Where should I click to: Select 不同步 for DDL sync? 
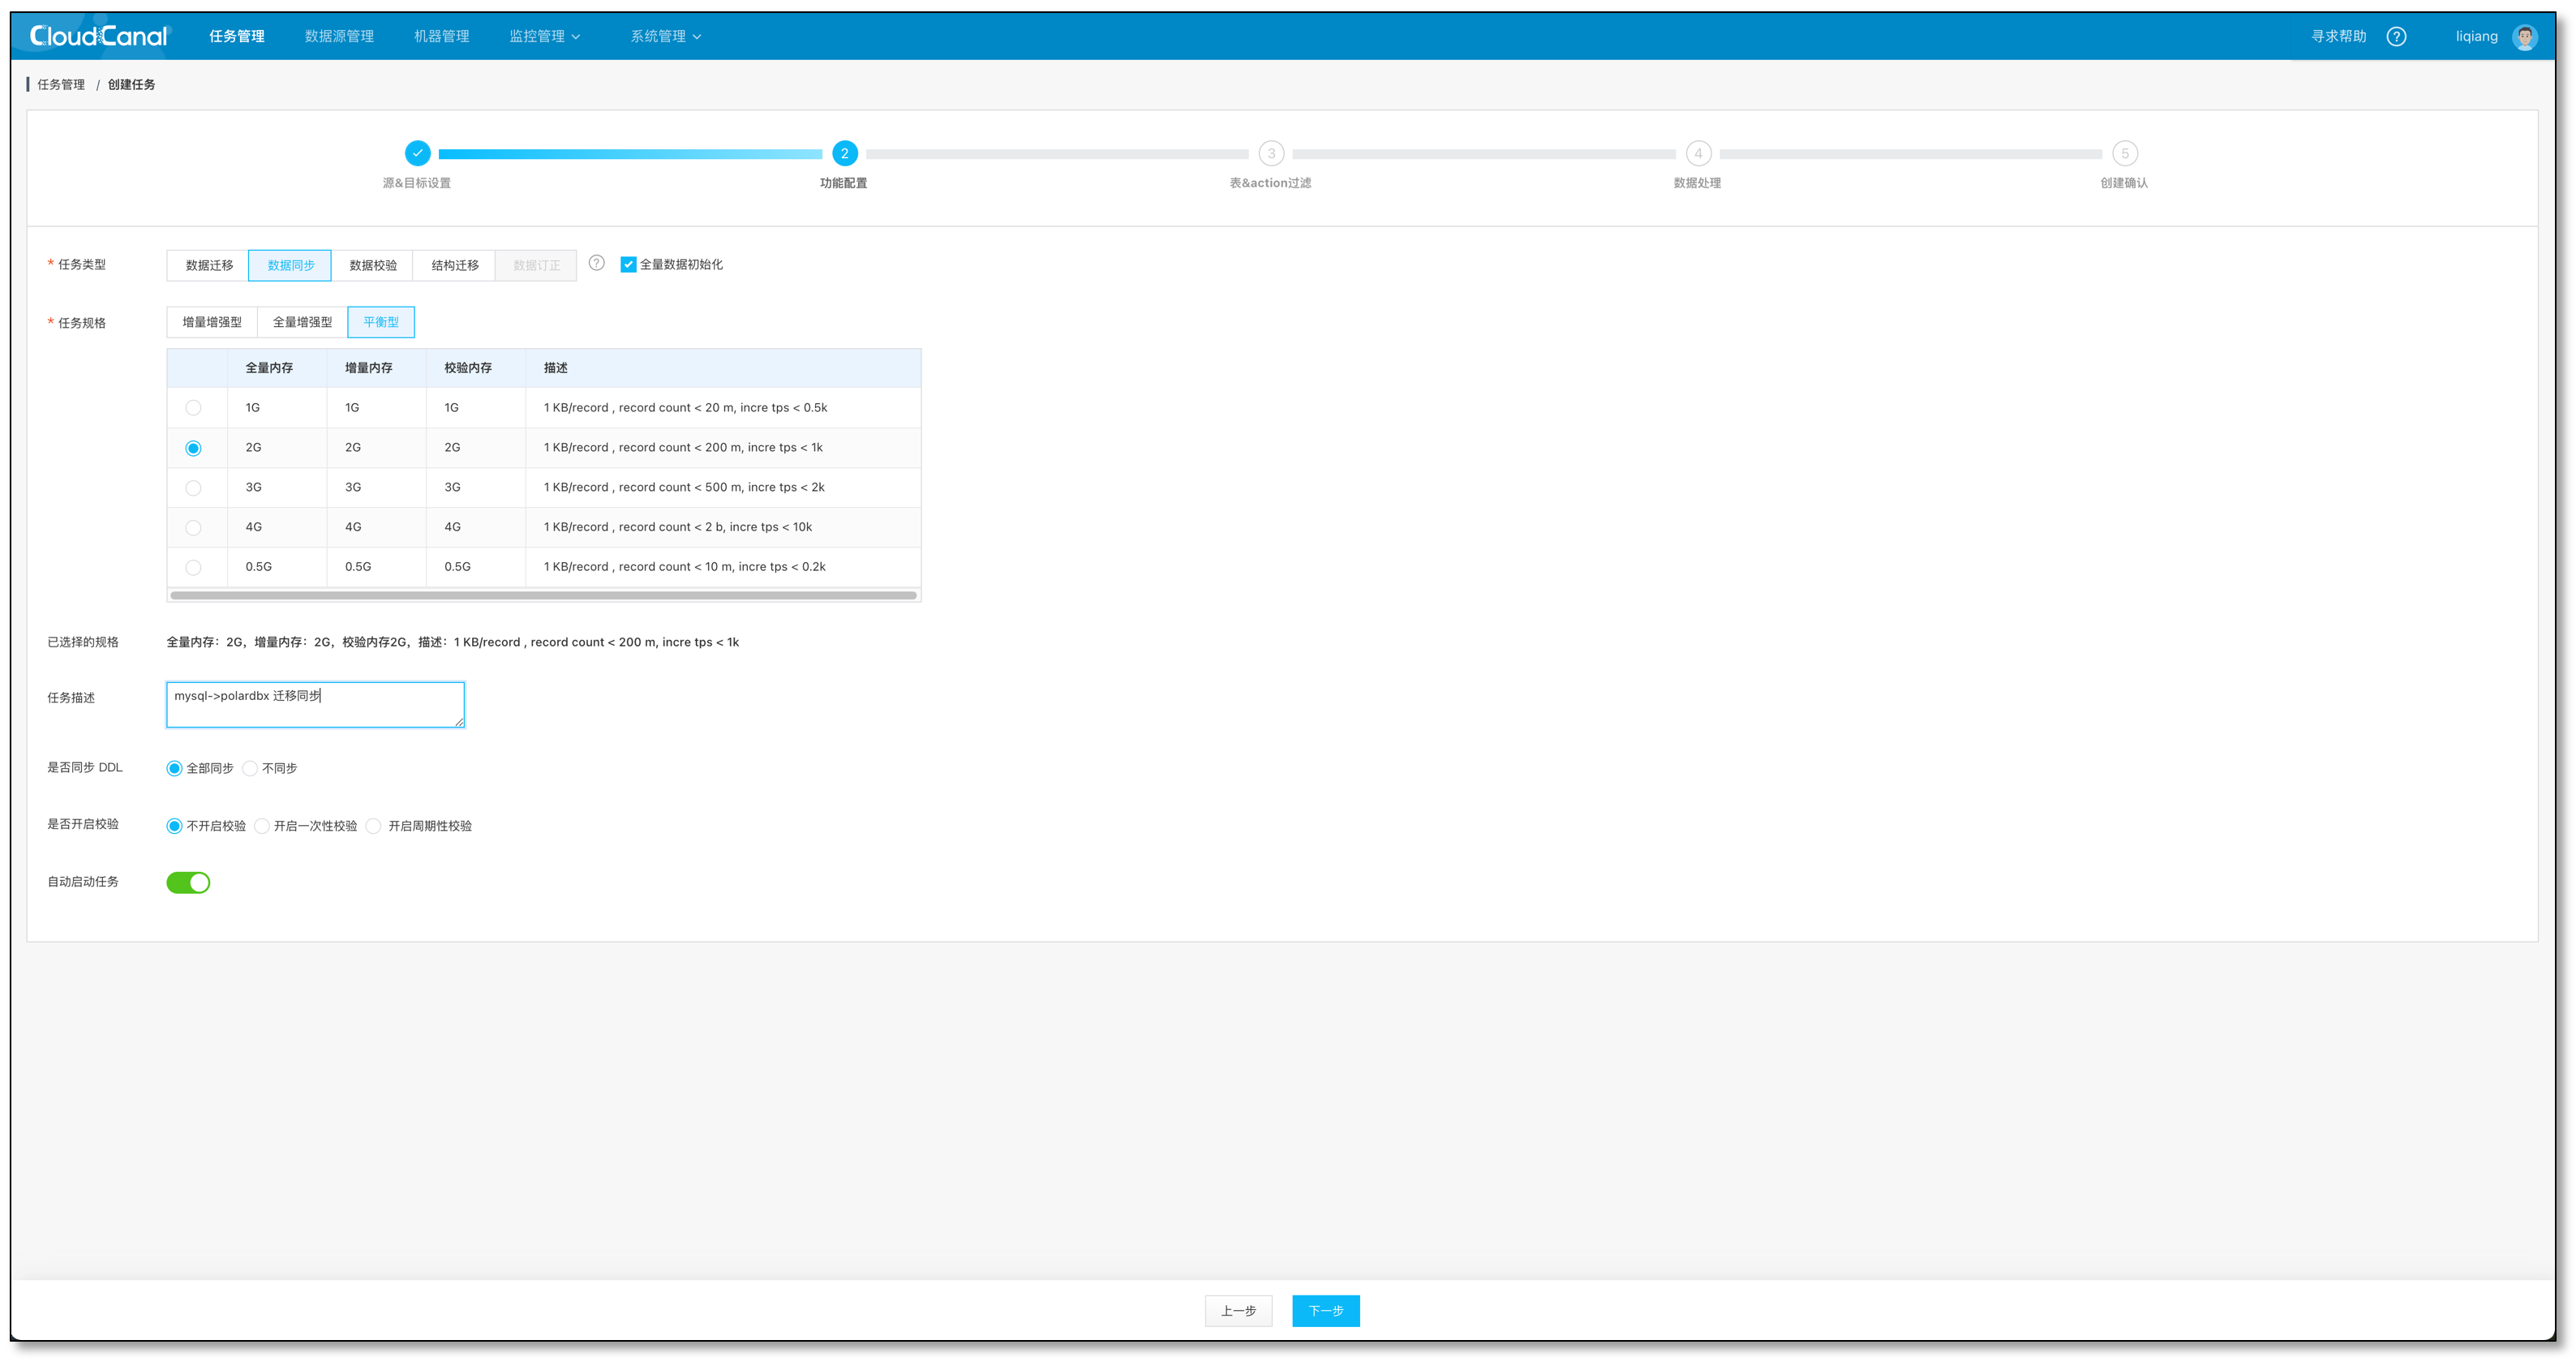tap(250, 768)
